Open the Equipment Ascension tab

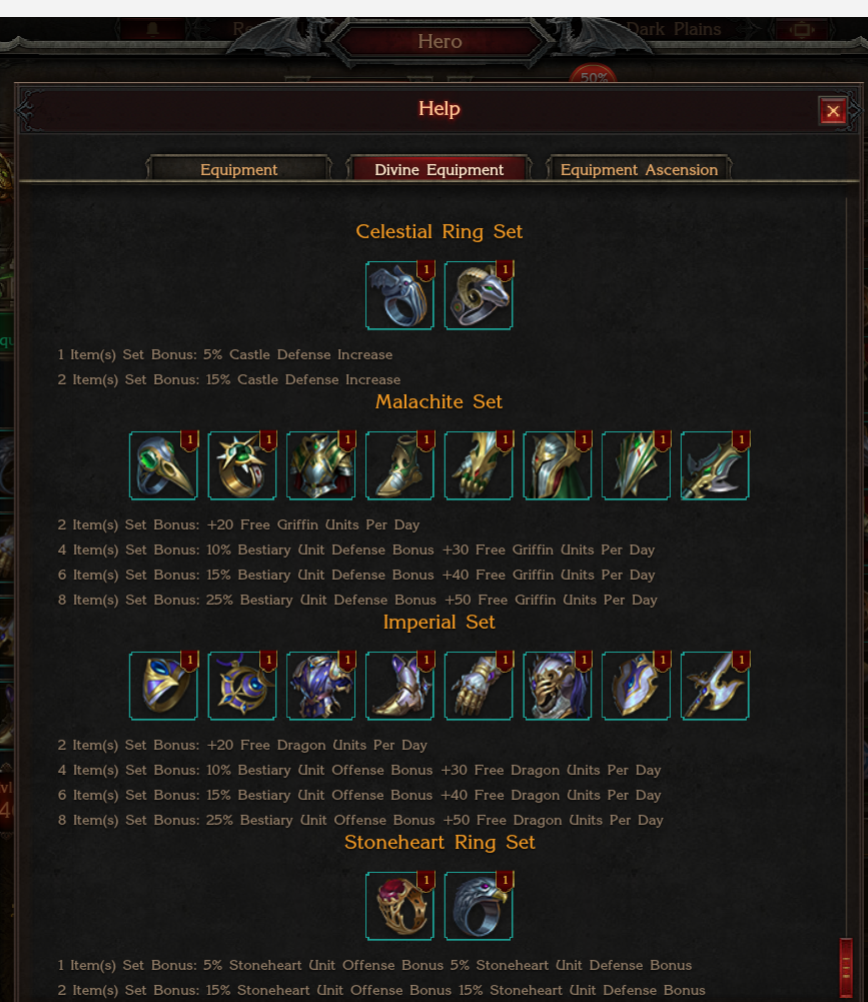click(x=639, y=169)
